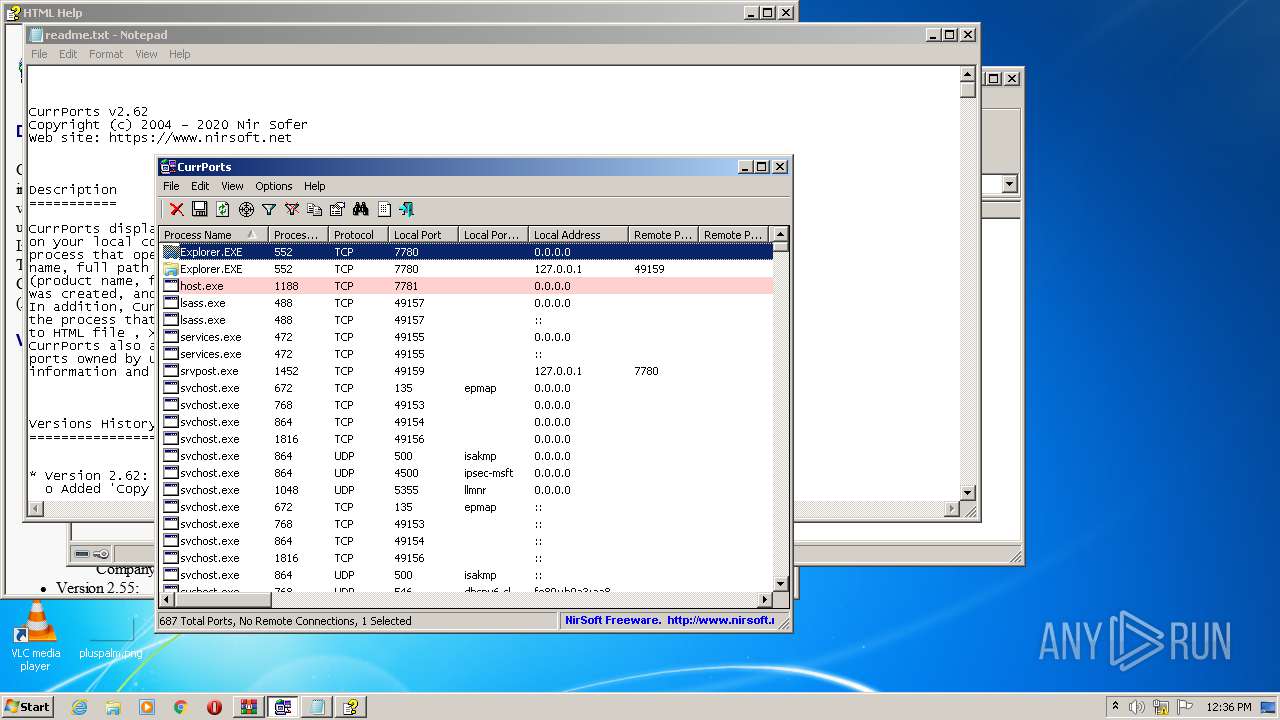Screen dimensions: 1280x720
Task: Open pluspalm.png desktop file
Action: 111,638
